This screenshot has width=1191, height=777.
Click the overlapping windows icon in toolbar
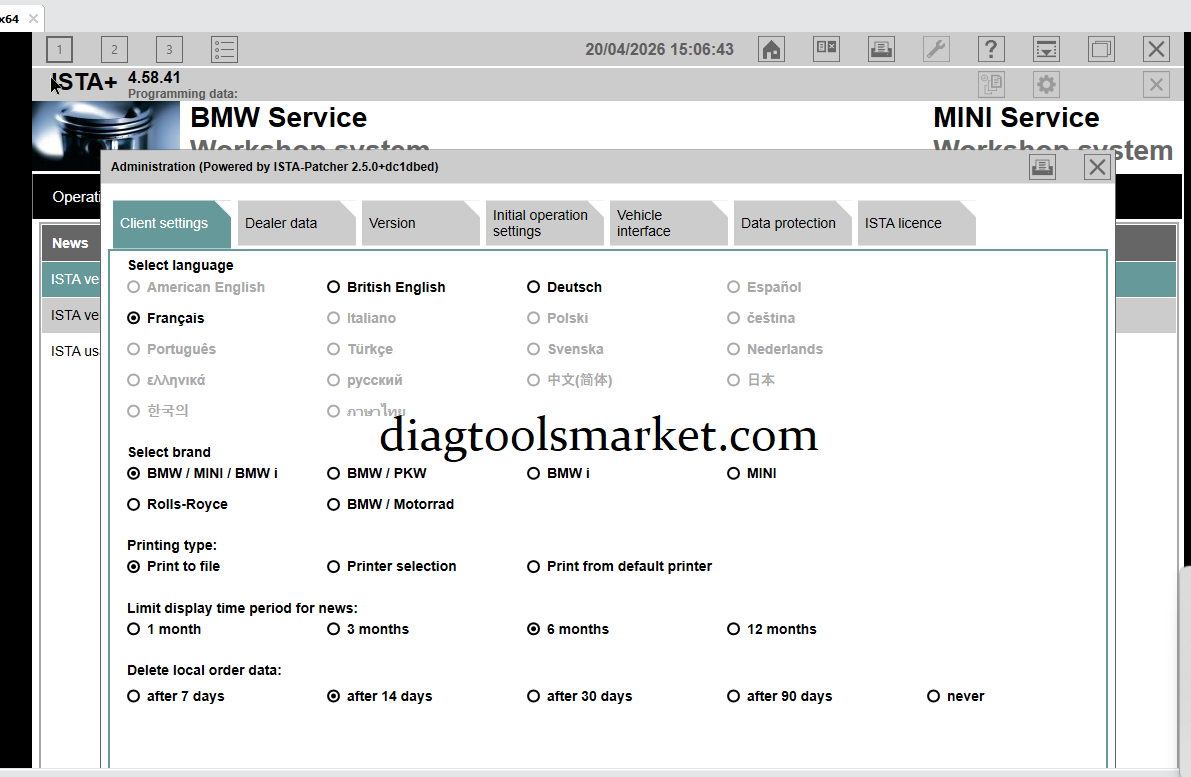(1101, 49)
